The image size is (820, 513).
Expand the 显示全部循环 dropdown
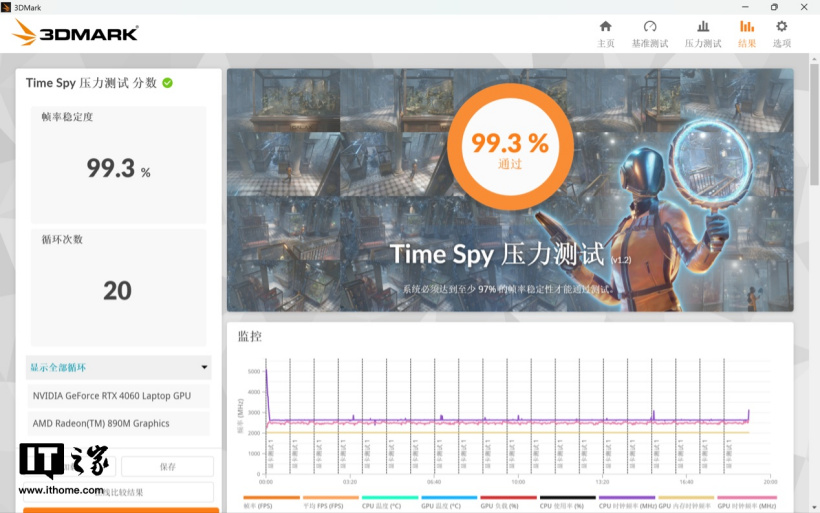click(118, 367)
